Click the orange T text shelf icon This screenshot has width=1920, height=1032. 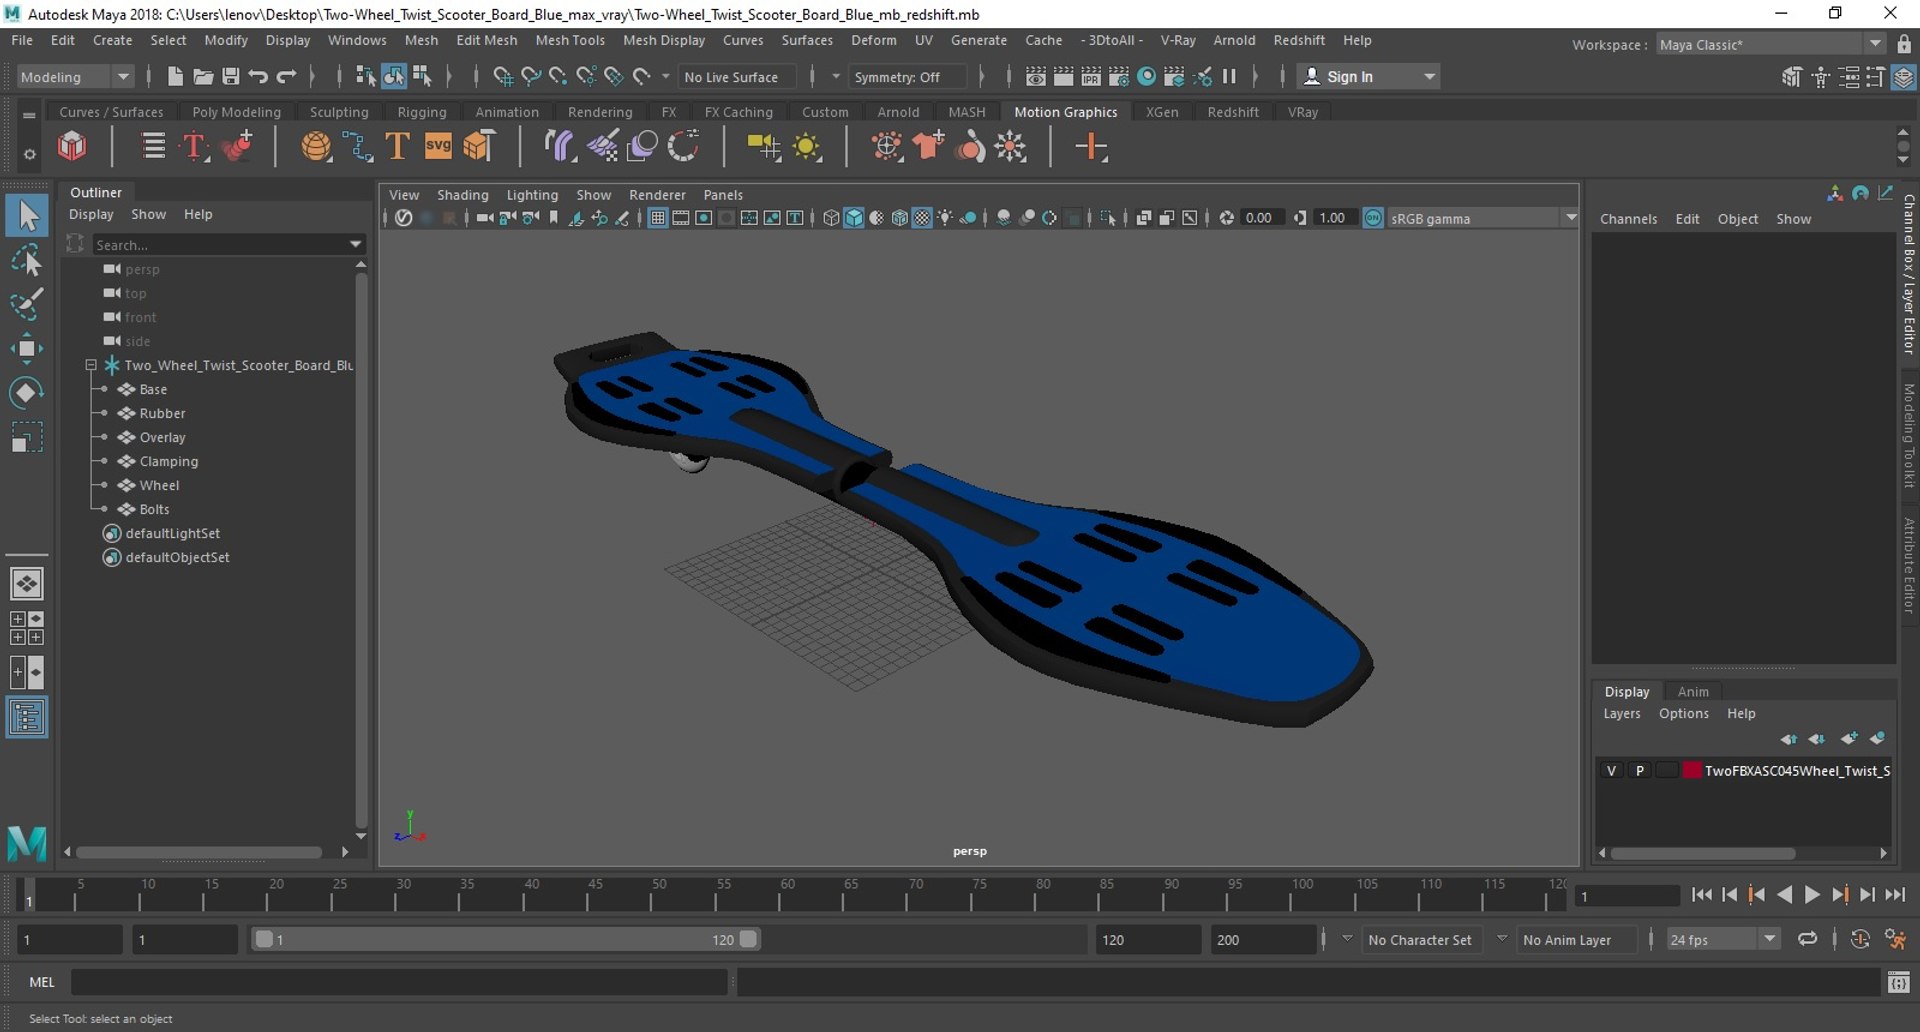pyautogui.click(x=397, y=147)
